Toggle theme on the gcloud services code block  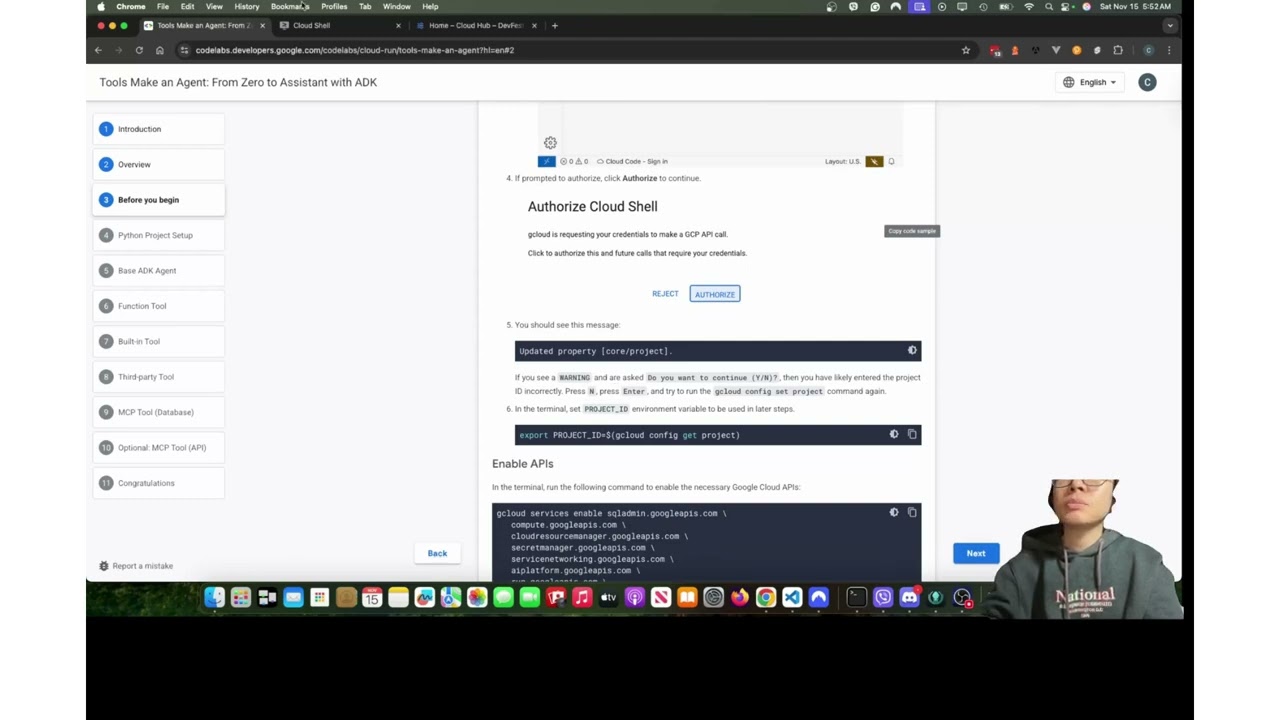(894, 513)
